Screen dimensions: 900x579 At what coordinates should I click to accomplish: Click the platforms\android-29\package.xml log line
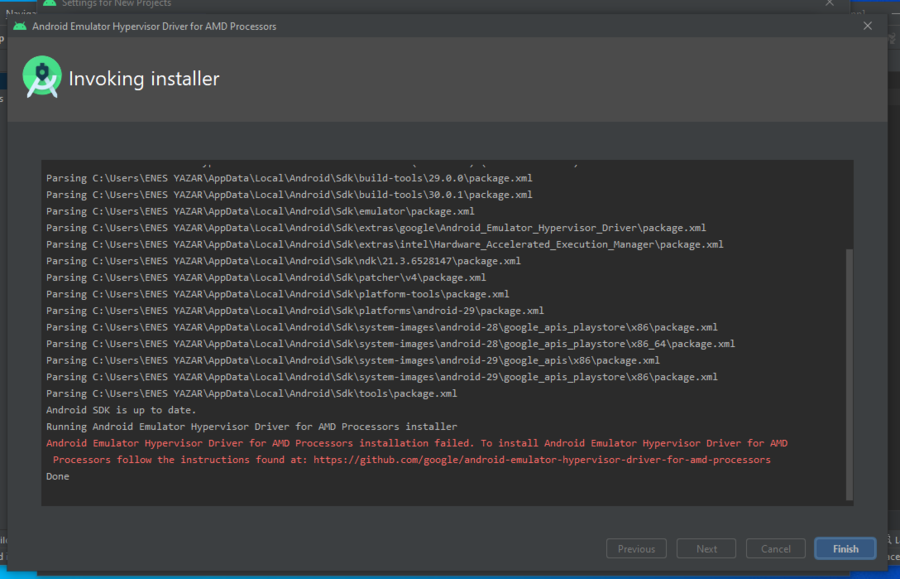tap(295, 310)
